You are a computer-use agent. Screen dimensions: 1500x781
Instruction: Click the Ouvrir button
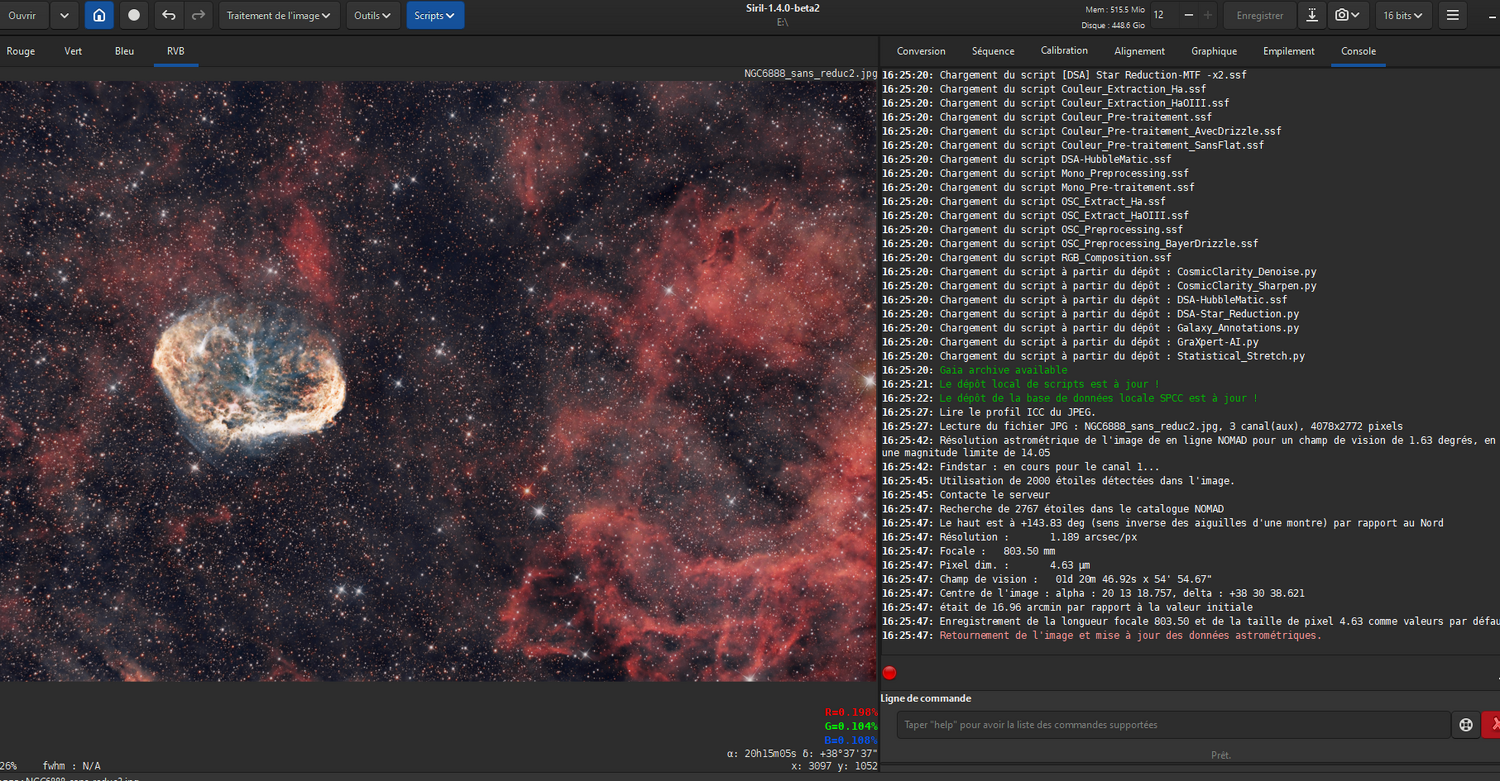(22, 15)
